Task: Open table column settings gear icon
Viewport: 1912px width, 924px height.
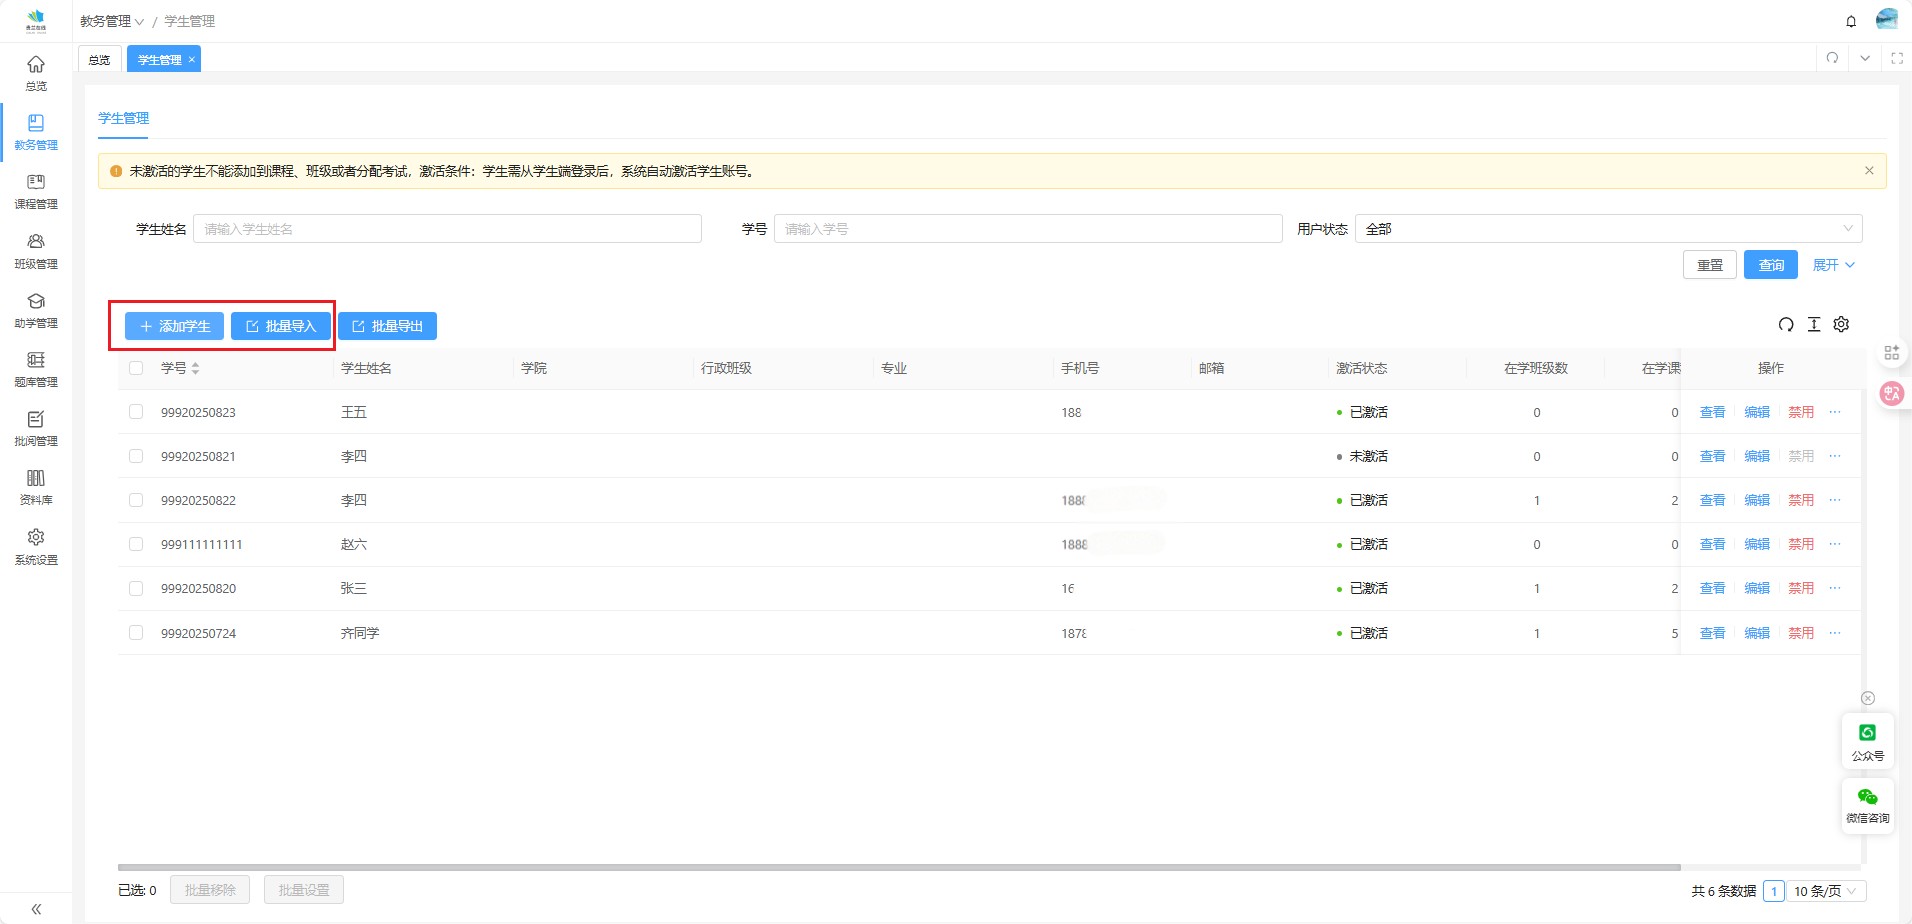Action: click(1841, 324)
